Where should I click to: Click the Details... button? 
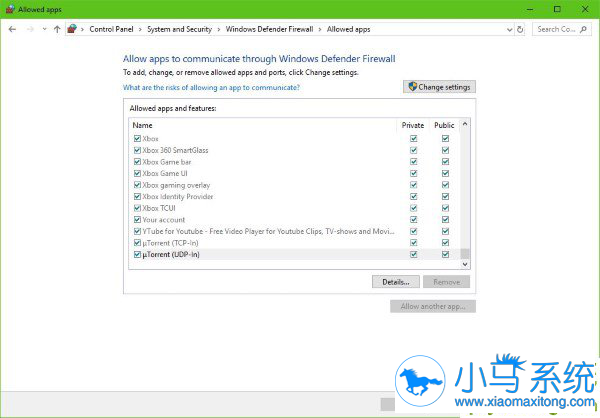[x=396, y=282]
